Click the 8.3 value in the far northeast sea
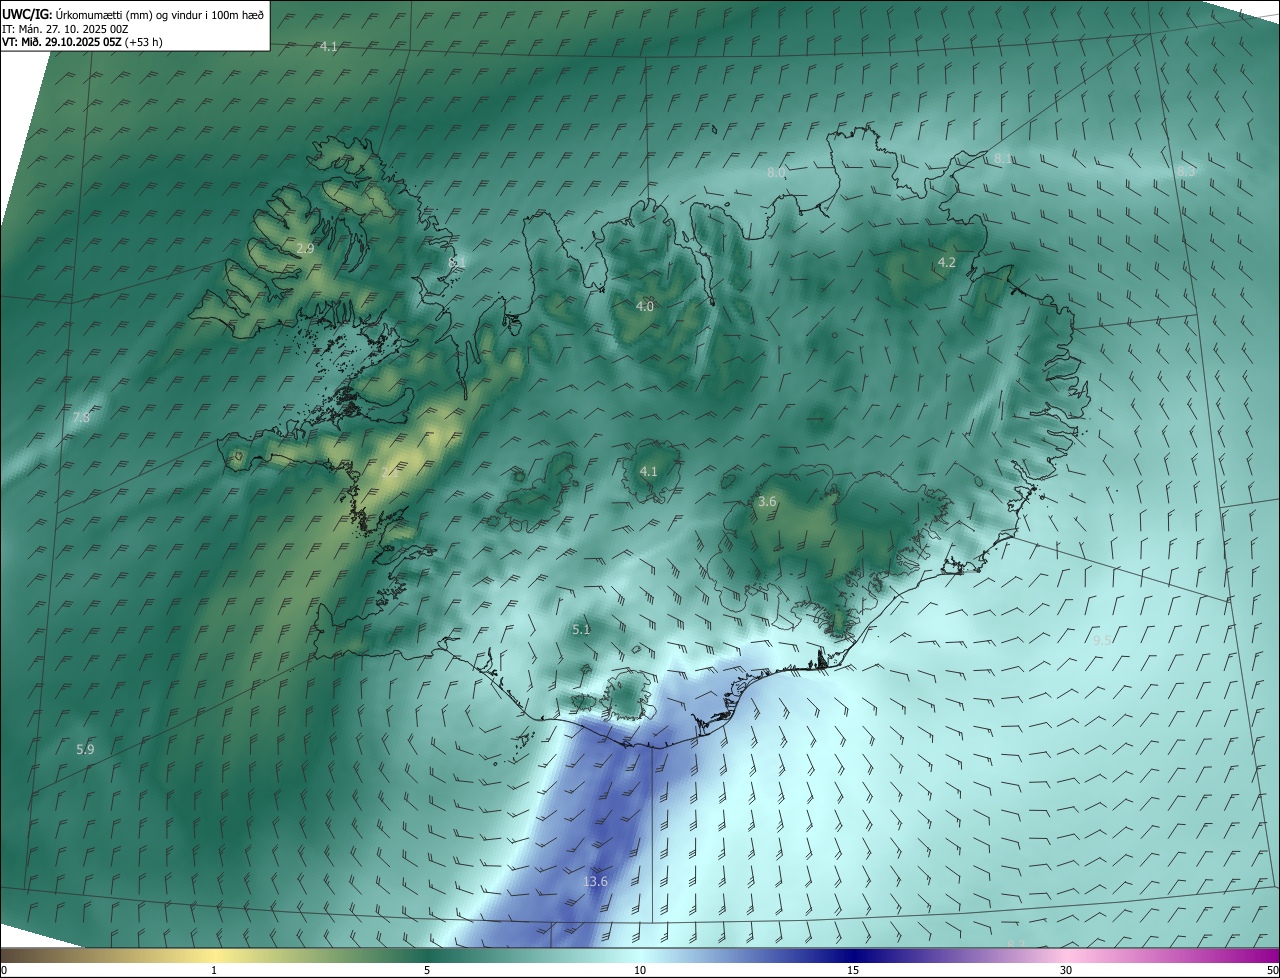This screenshot has height=978, width=1280. click(x=1186, y=172)
